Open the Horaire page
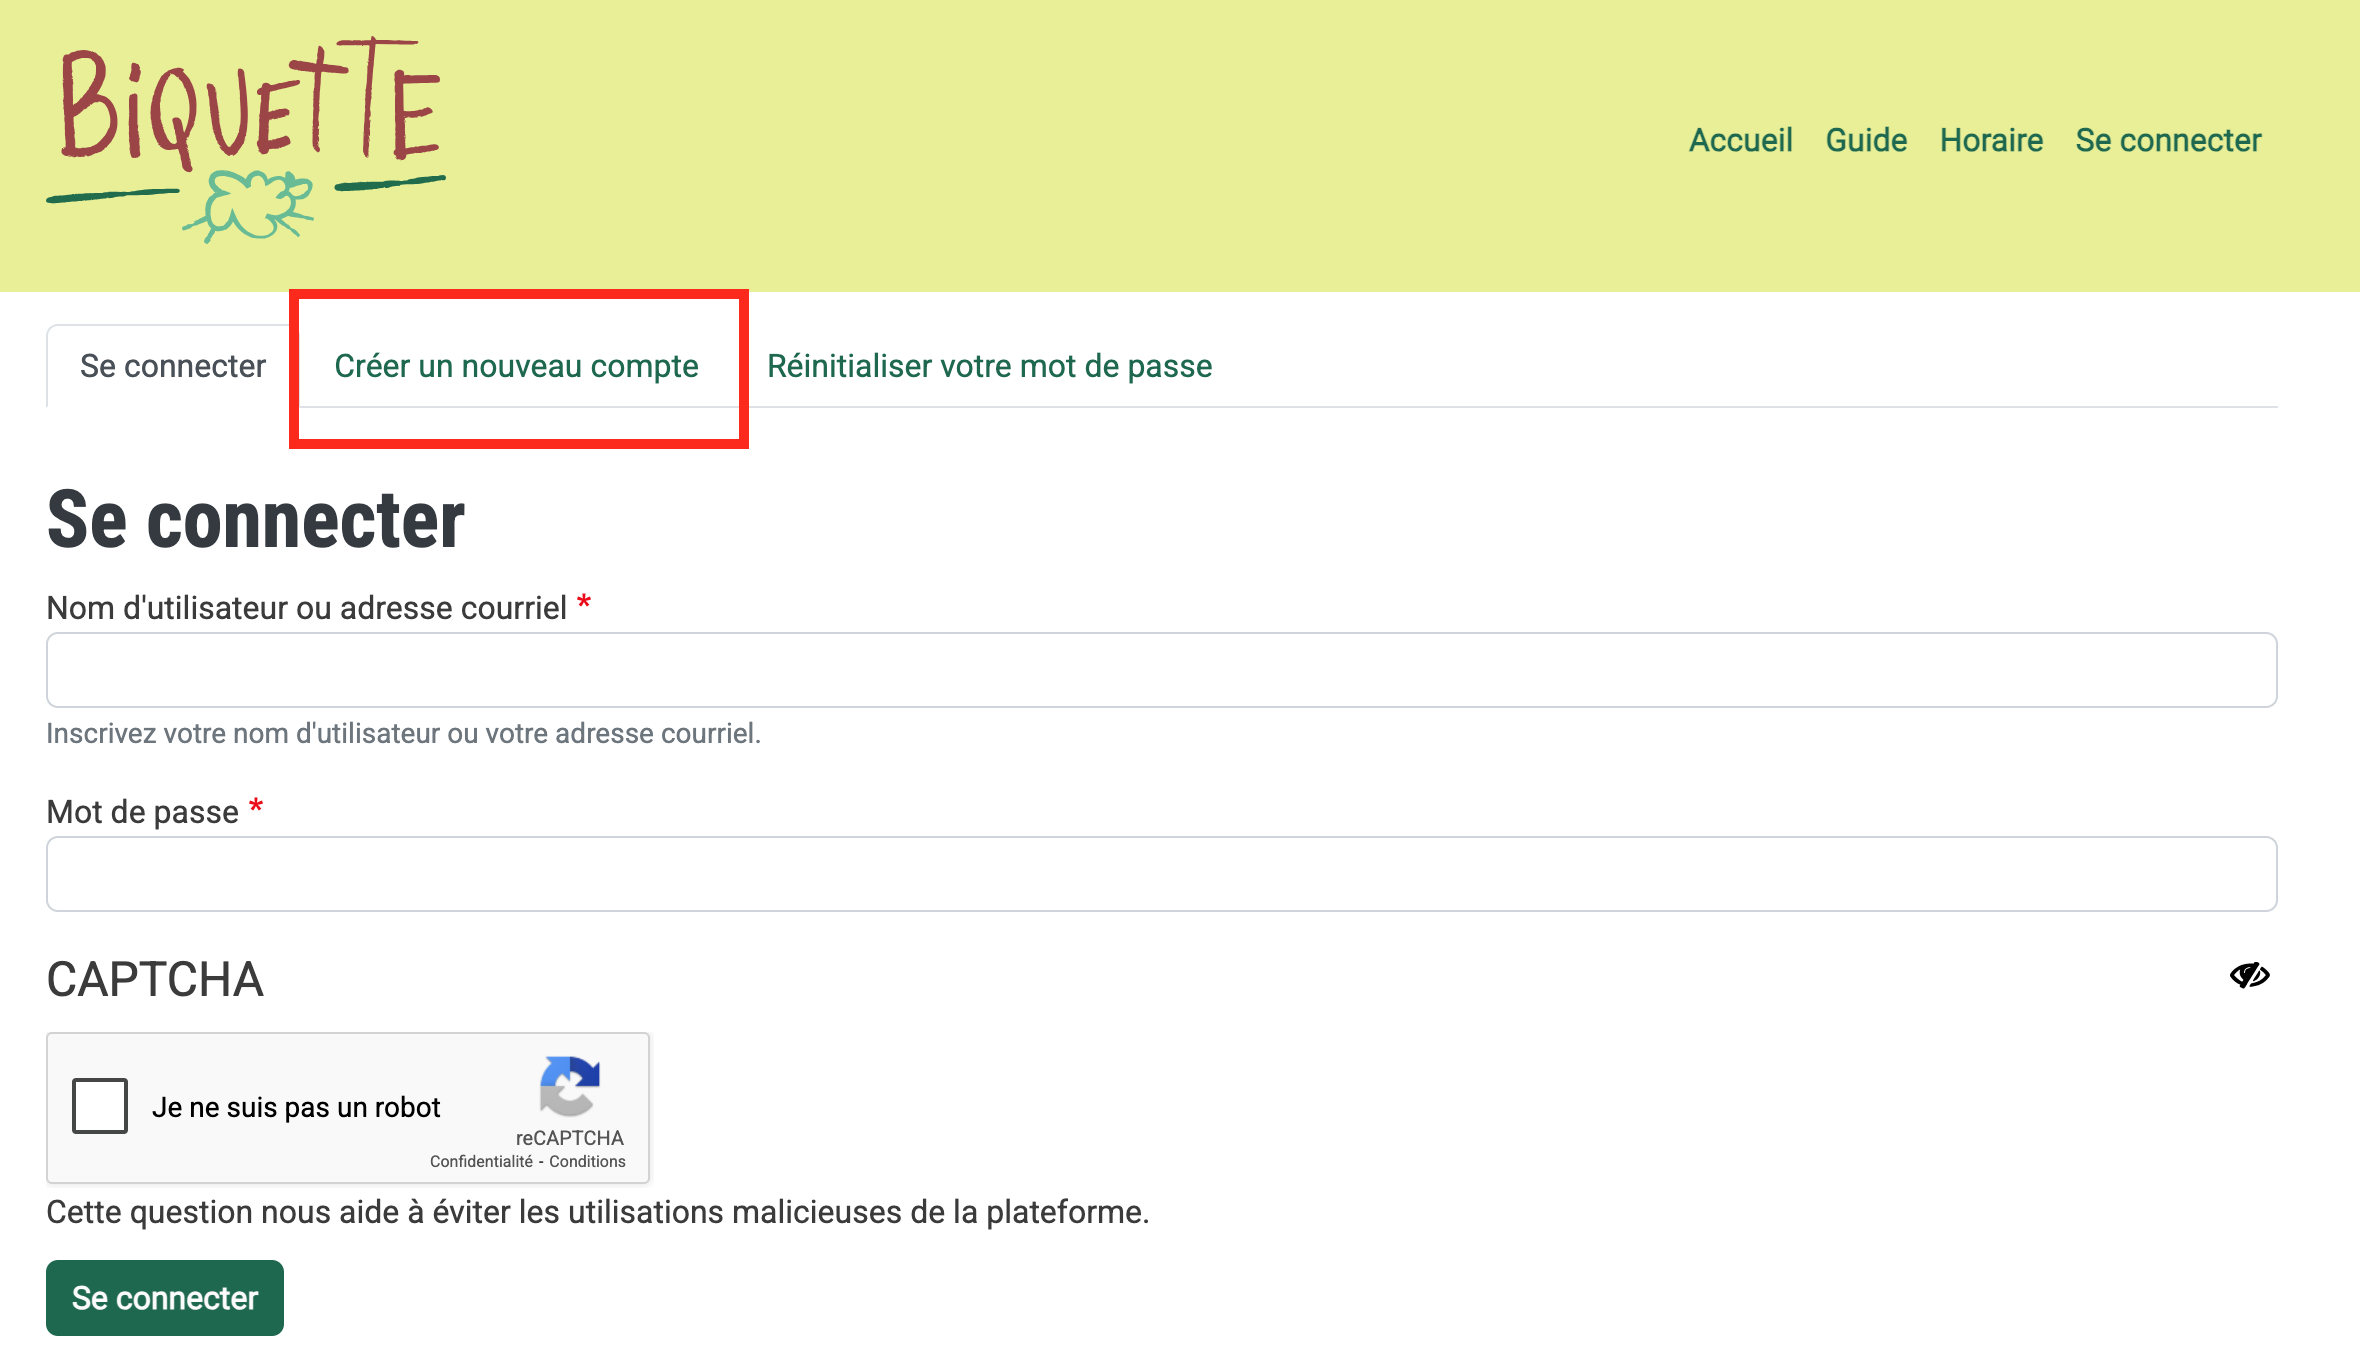Image resolution: width=2360 pixels, height=1360 pixels. coord(1991,140)
